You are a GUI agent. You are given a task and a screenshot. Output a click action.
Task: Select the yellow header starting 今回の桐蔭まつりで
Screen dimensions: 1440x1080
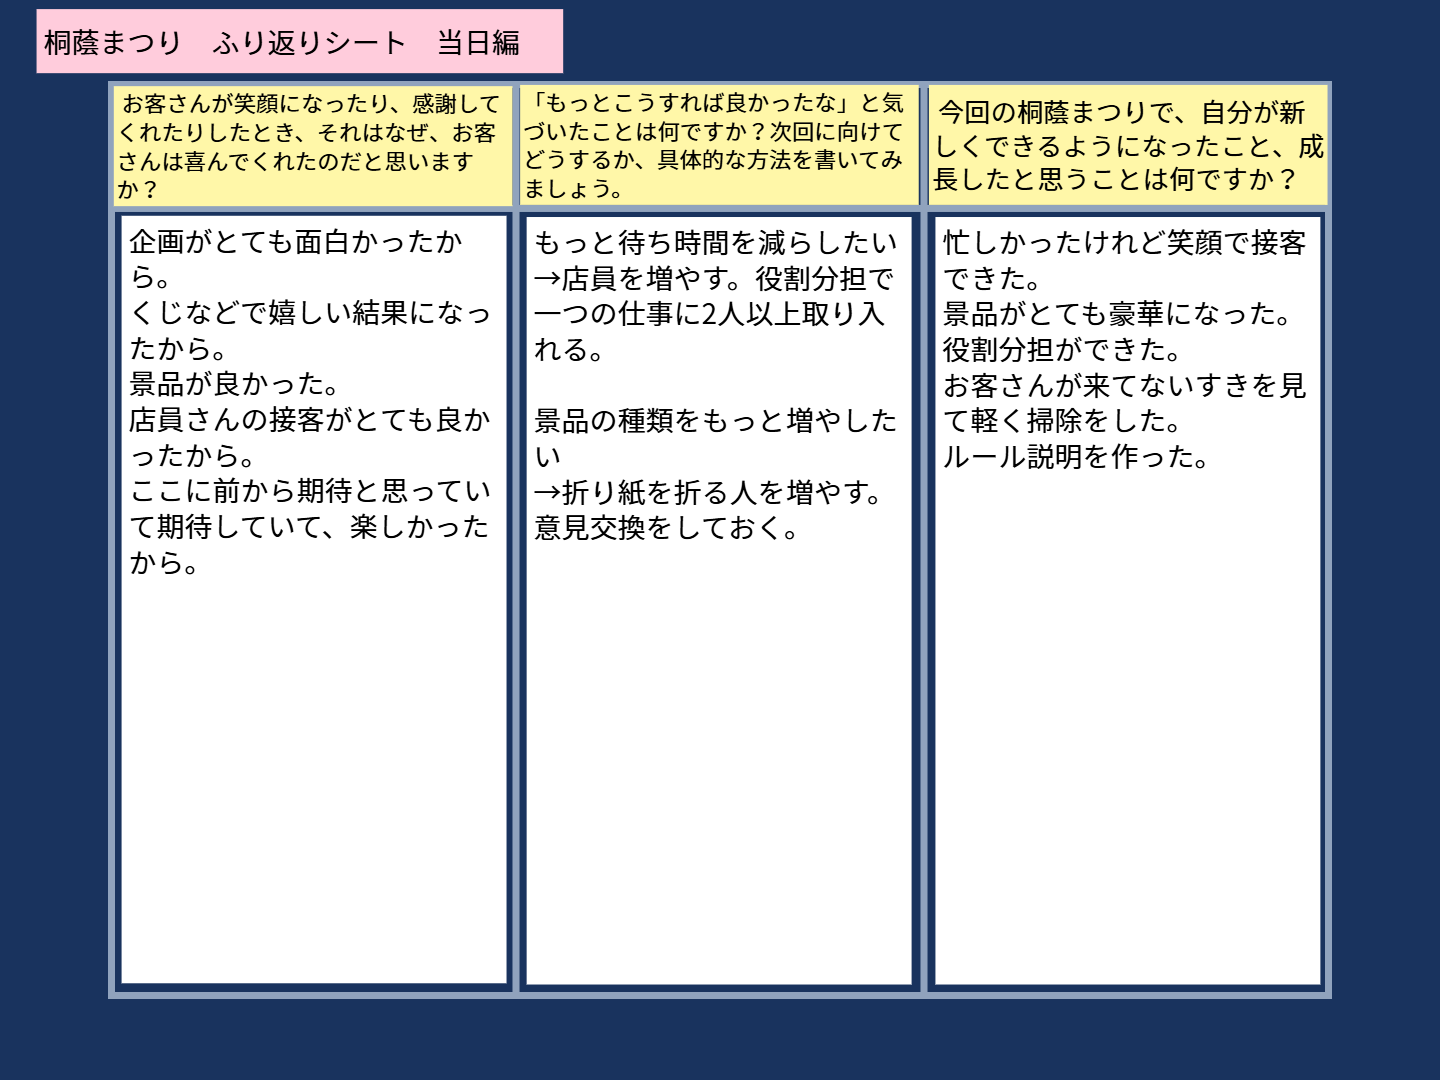pos(1128,146)
